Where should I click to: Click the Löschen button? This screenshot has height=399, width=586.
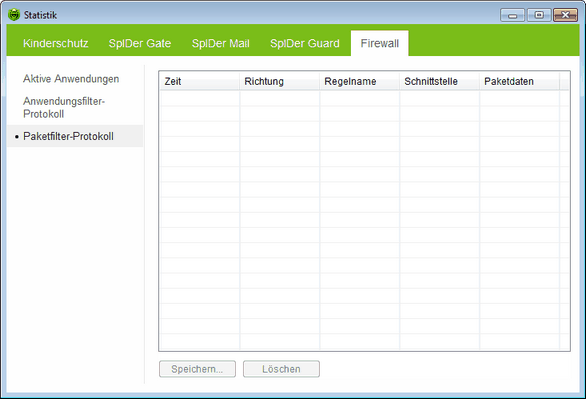click(281, 369)
